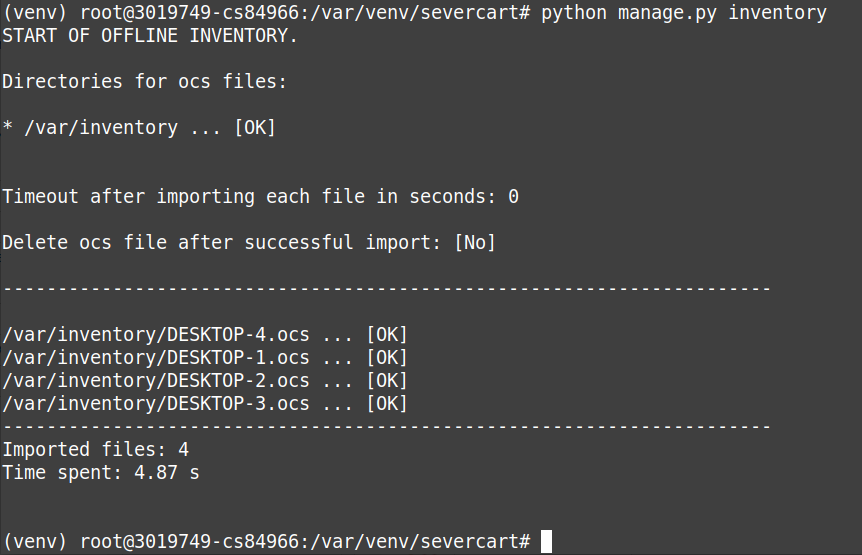This screenshot has height=555, width=862.
Task: Click the '/var/inventory/DESKTOP-1.ocs' file path
Action: point(156,358)
